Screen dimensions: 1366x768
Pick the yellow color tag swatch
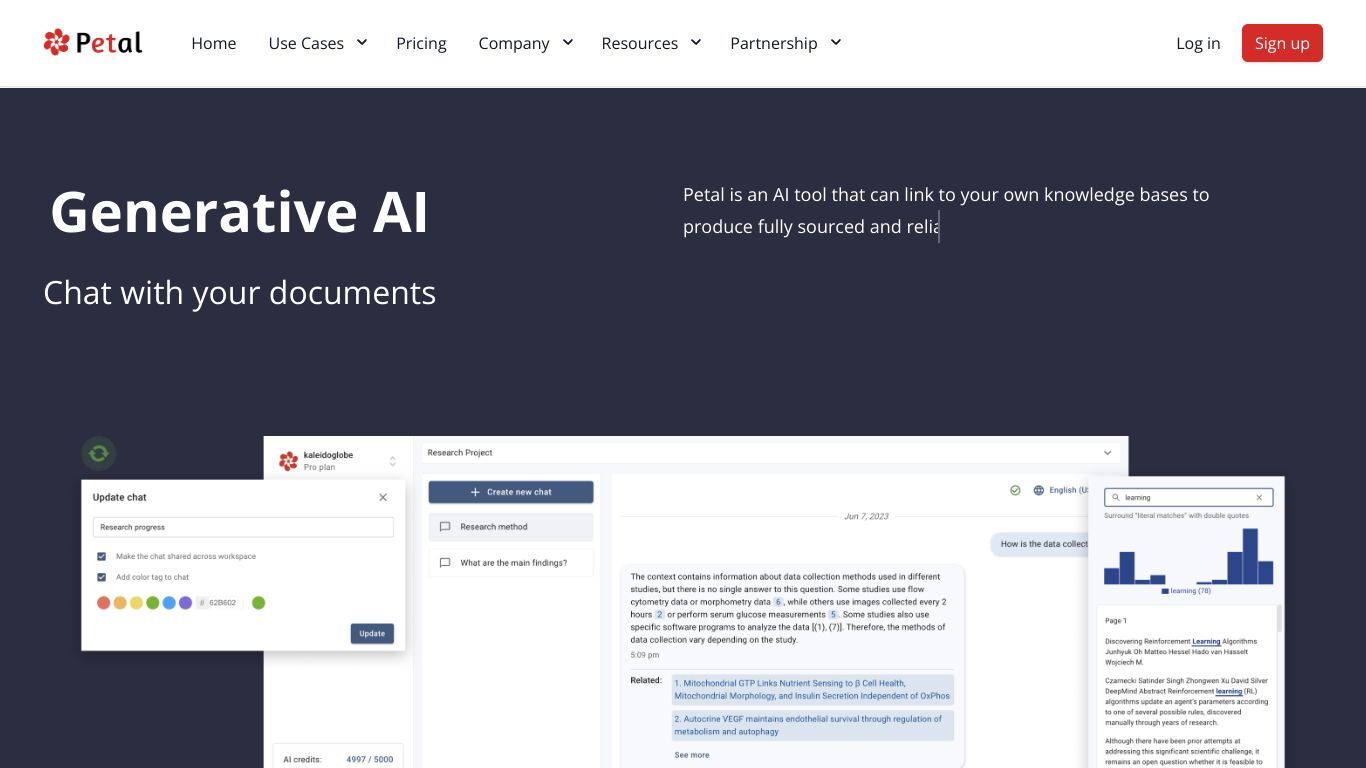coord(136,603)
